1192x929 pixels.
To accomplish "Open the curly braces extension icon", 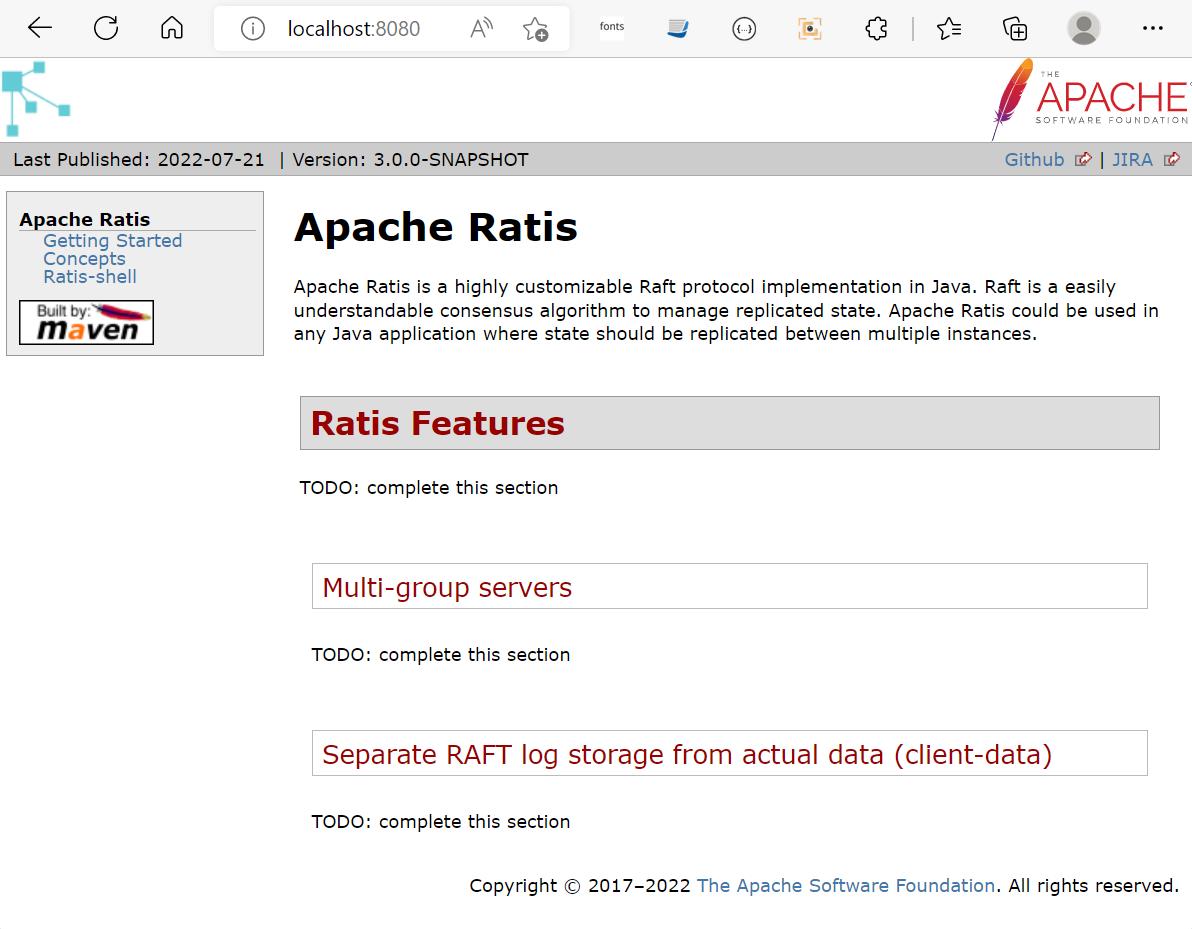I will point(743,29).
